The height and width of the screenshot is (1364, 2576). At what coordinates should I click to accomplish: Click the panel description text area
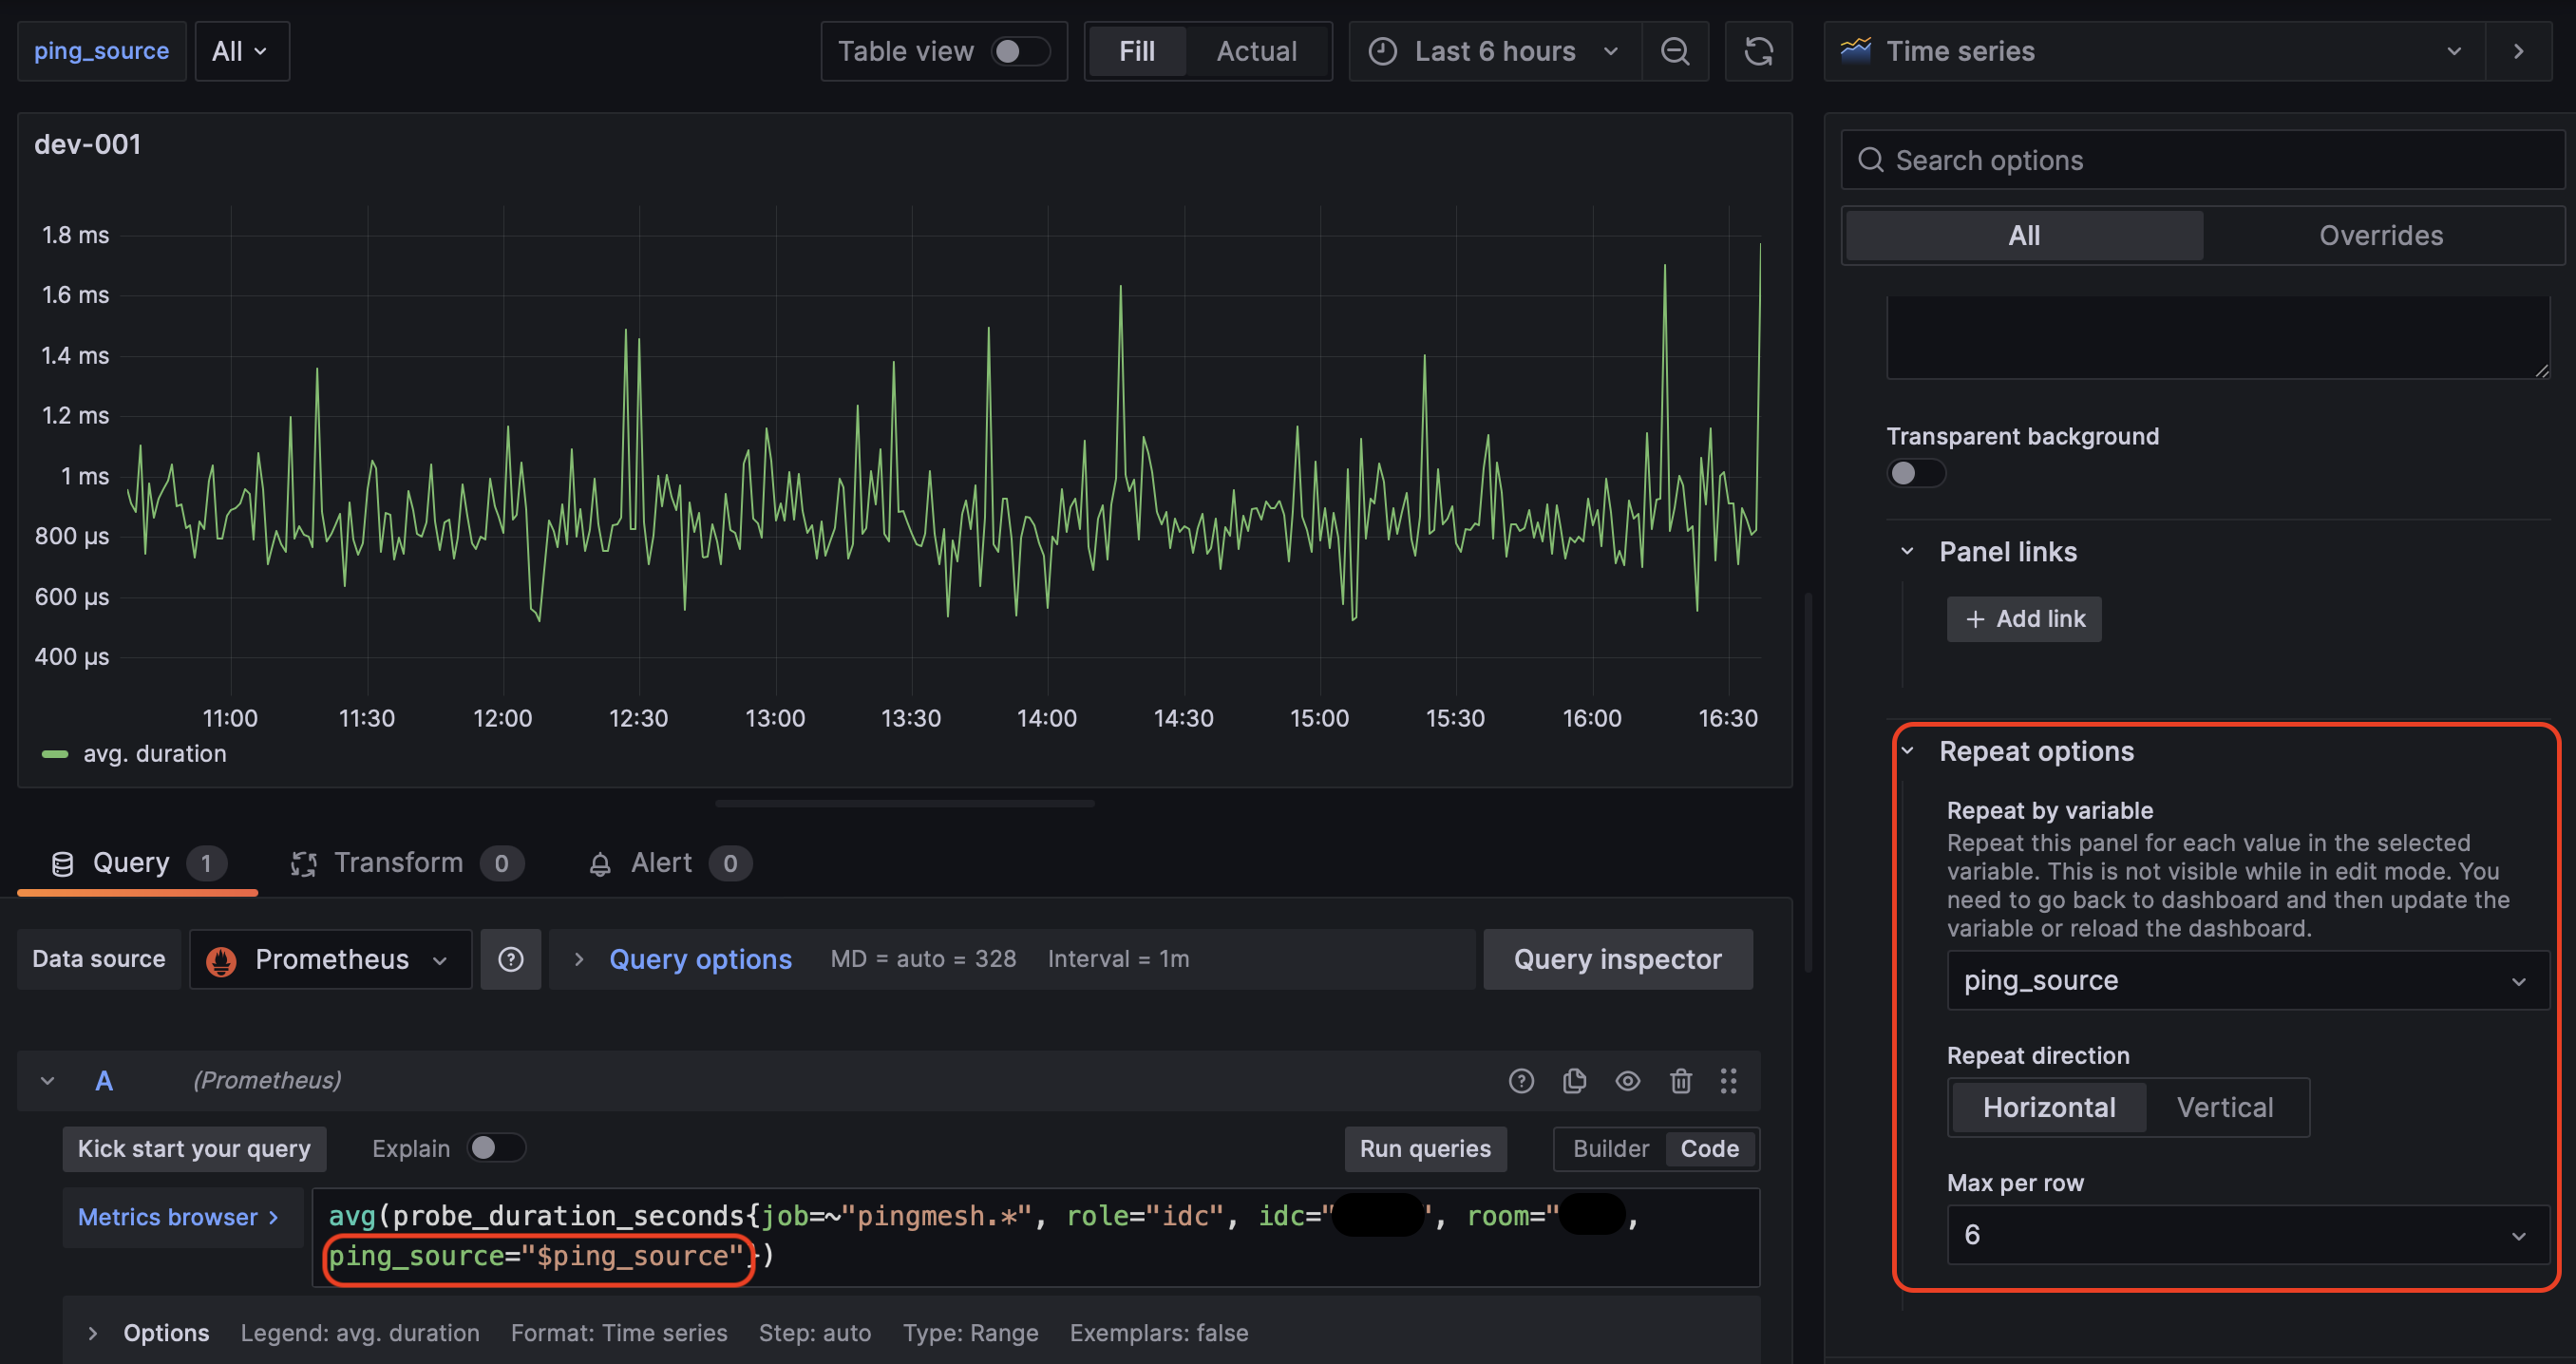2218,337
